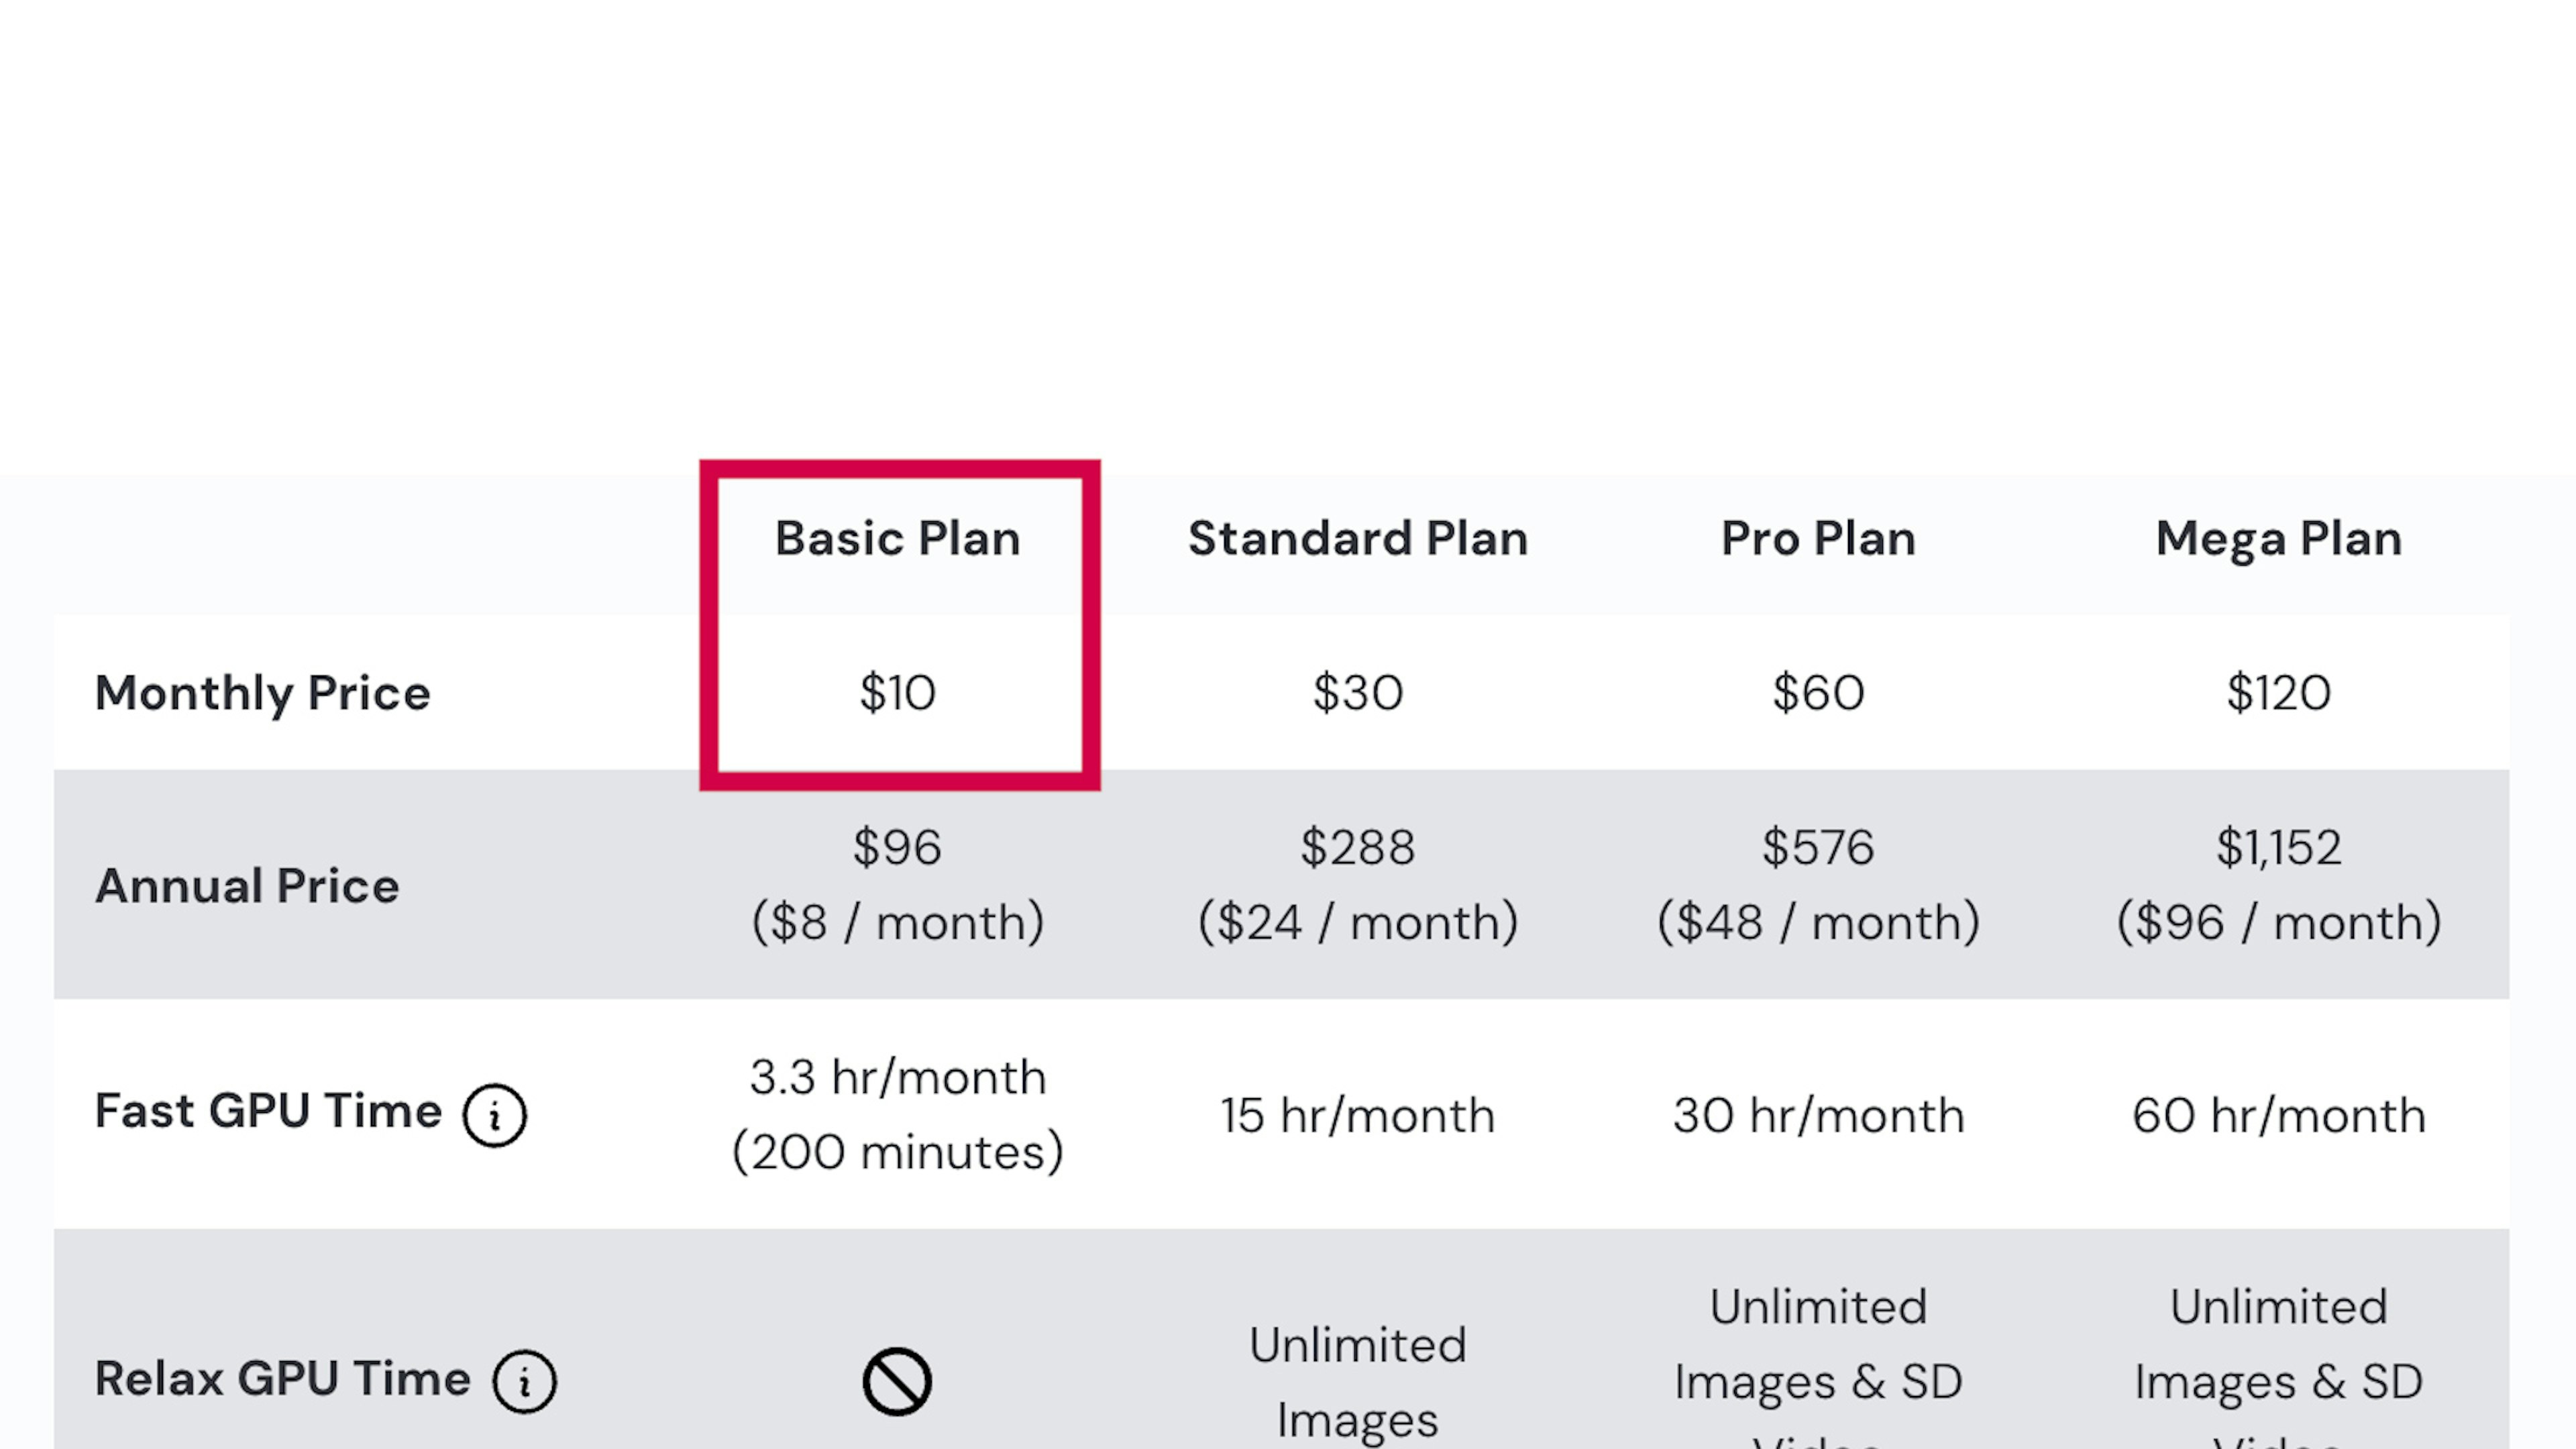Open the Relax GPU Time info tooltip
This screenshot has width=2576, height=1449.
pyautogui.click(x=525, y=1381)
